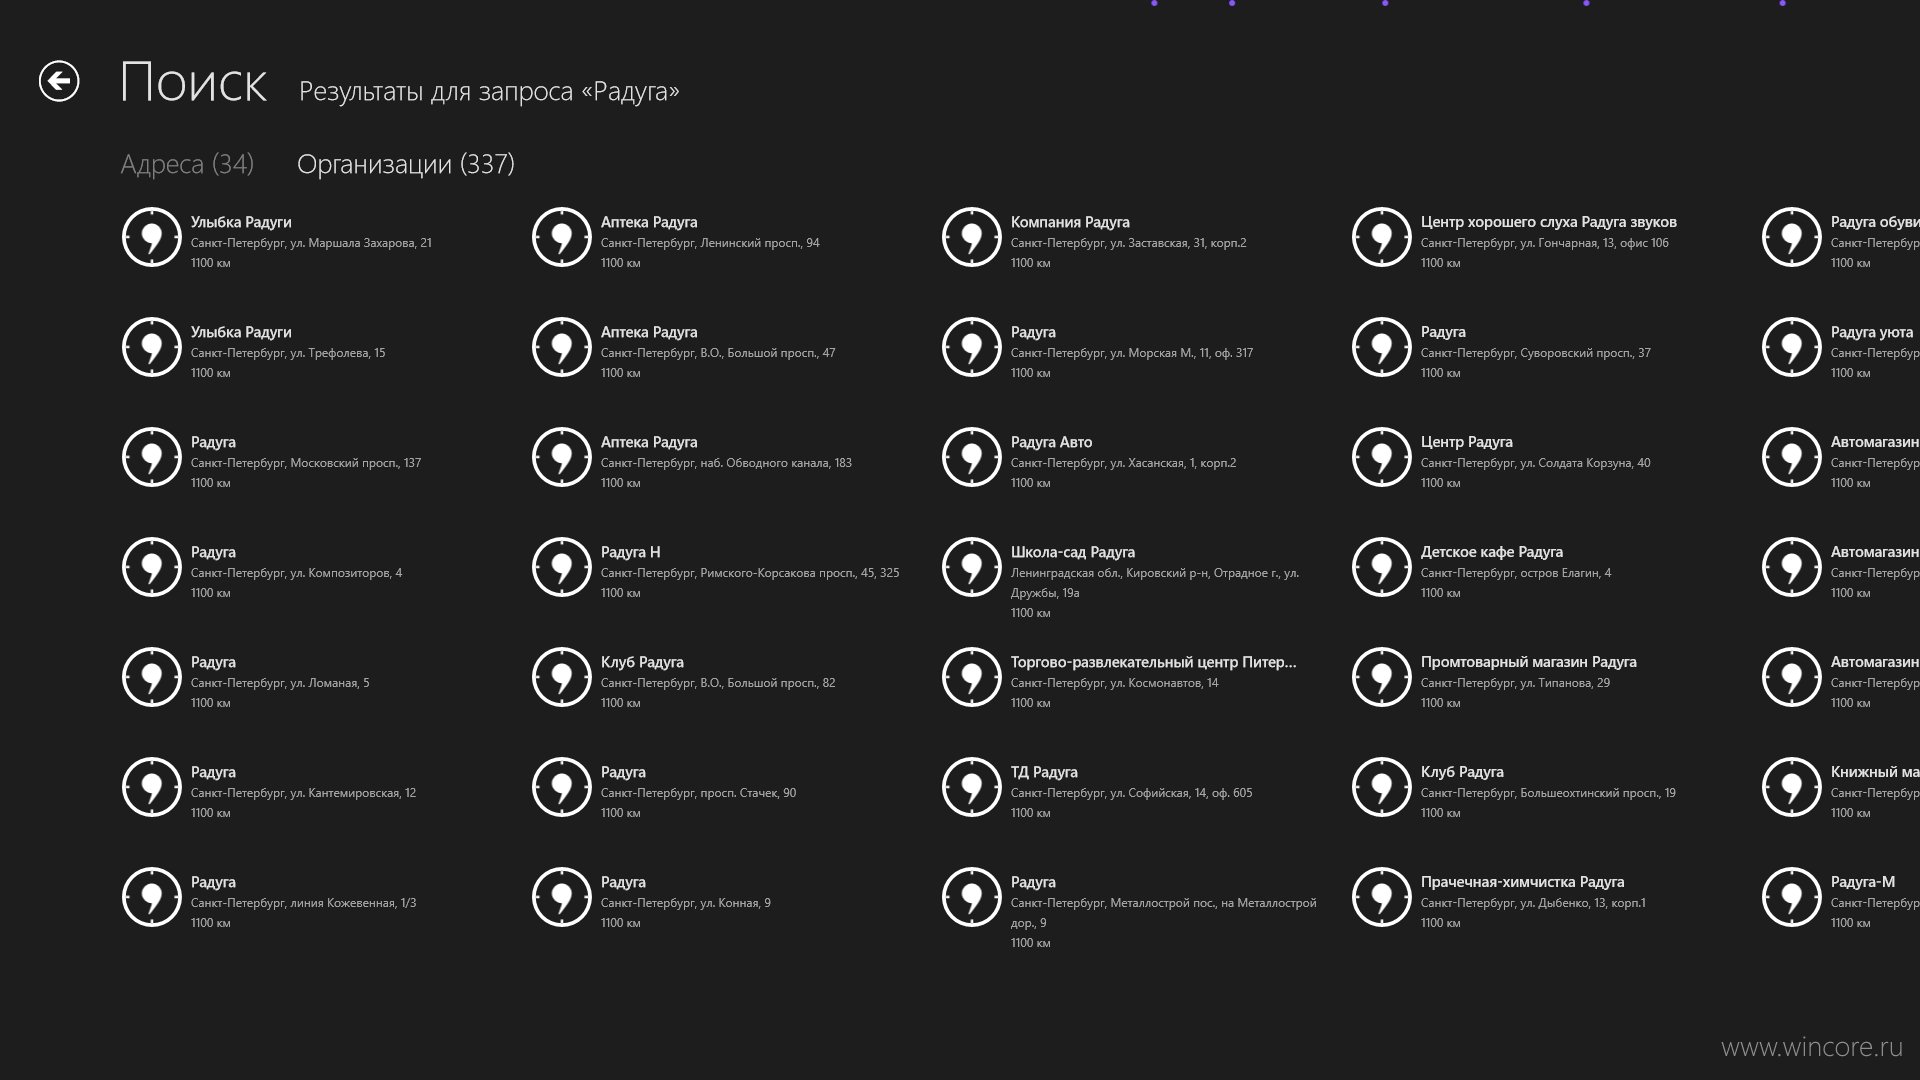The width and height of the screenshot is (1920, 1080).
Task: Click location icon beside Радуга Авто
Action: tap(971, 457)
